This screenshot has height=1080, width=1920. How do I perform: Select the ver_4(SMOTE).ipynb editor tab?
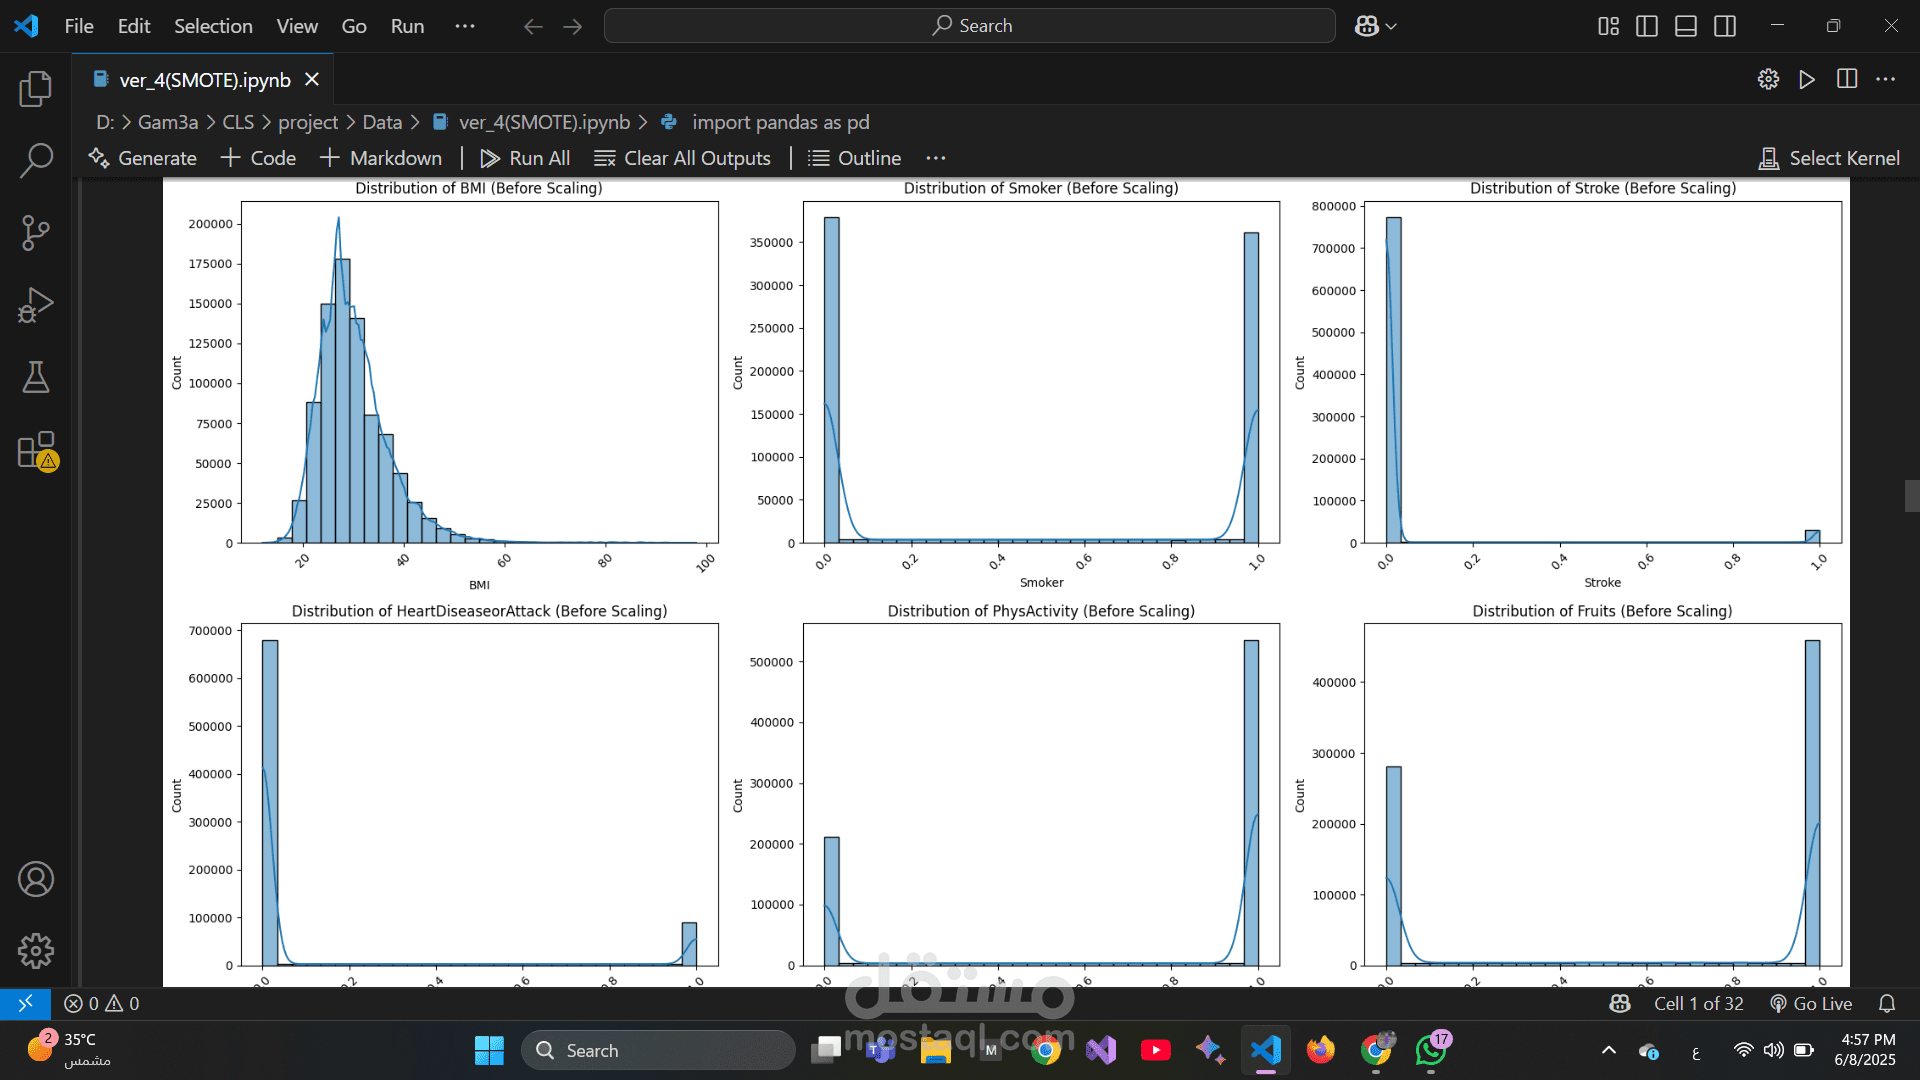(x=205, y=80)
